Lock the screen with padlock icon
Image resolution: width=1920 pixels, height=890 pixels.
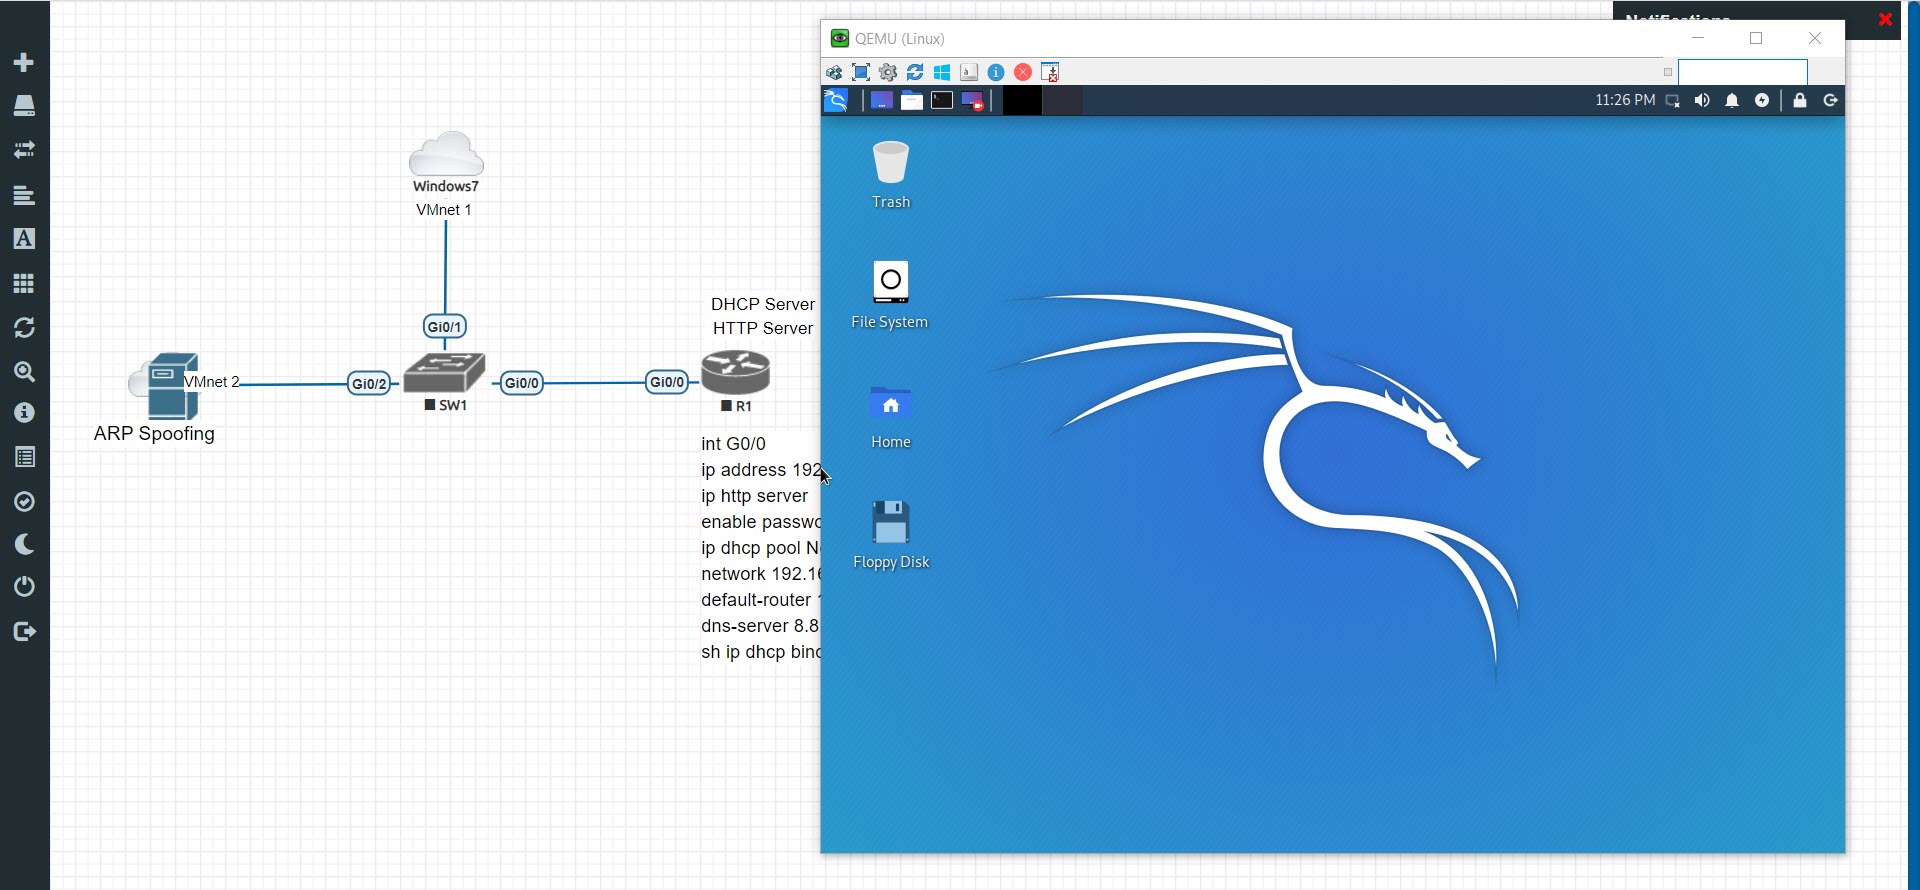tap(1800, 100)
